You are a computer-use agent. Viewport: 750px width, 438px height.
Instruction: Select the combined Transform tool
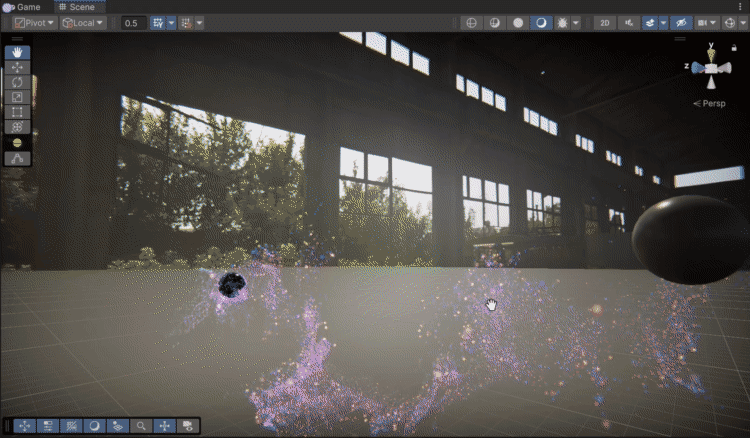point(17,127)
